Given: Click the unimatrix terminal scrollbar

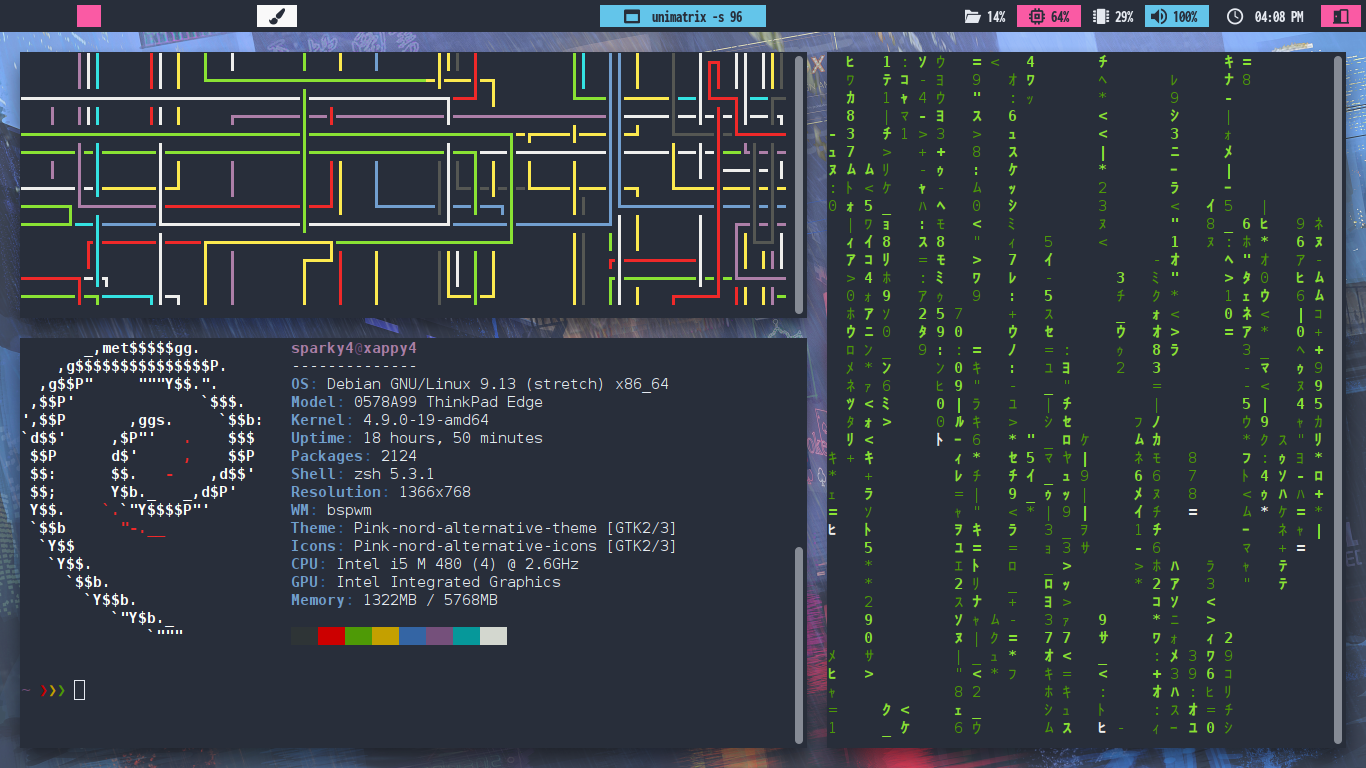Looking at the screenshot, I should pyautogui.click(x=1337, y=400).
